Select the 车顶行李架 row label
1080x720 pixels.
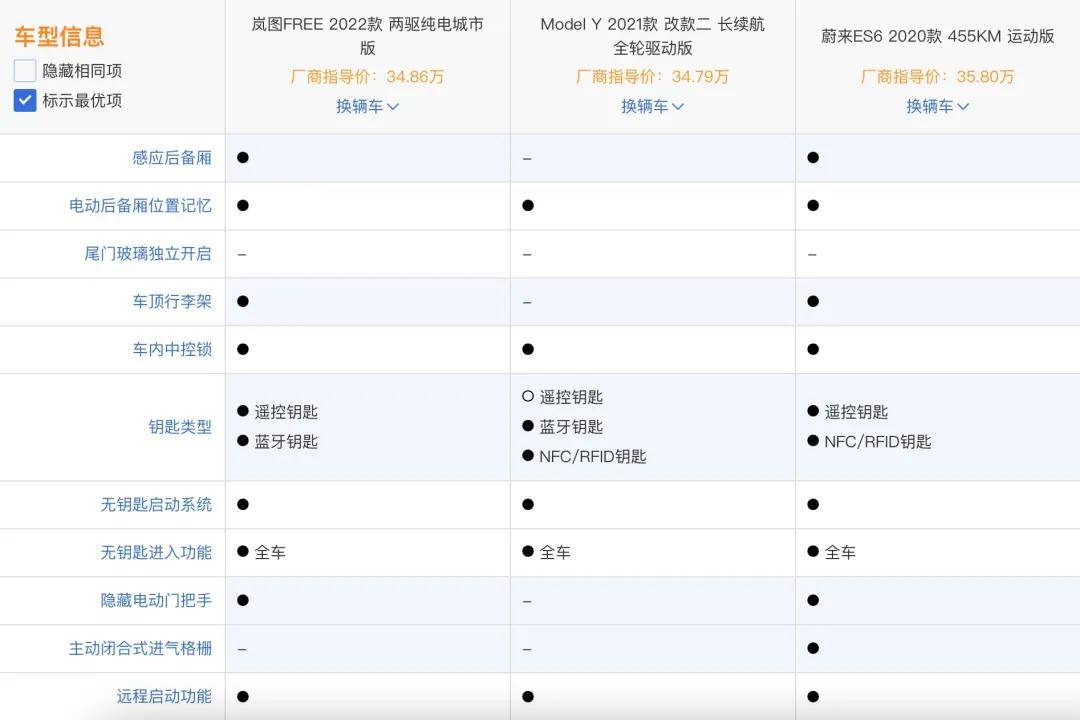[172, 301]
